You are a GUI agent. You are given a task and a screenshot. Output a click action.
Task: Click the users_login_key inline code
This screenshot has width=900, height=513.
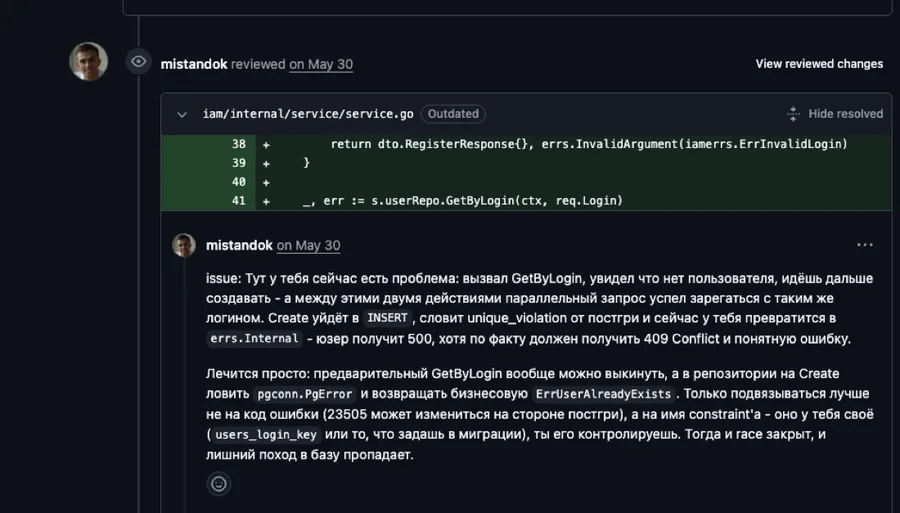click(x=266, y=435)
